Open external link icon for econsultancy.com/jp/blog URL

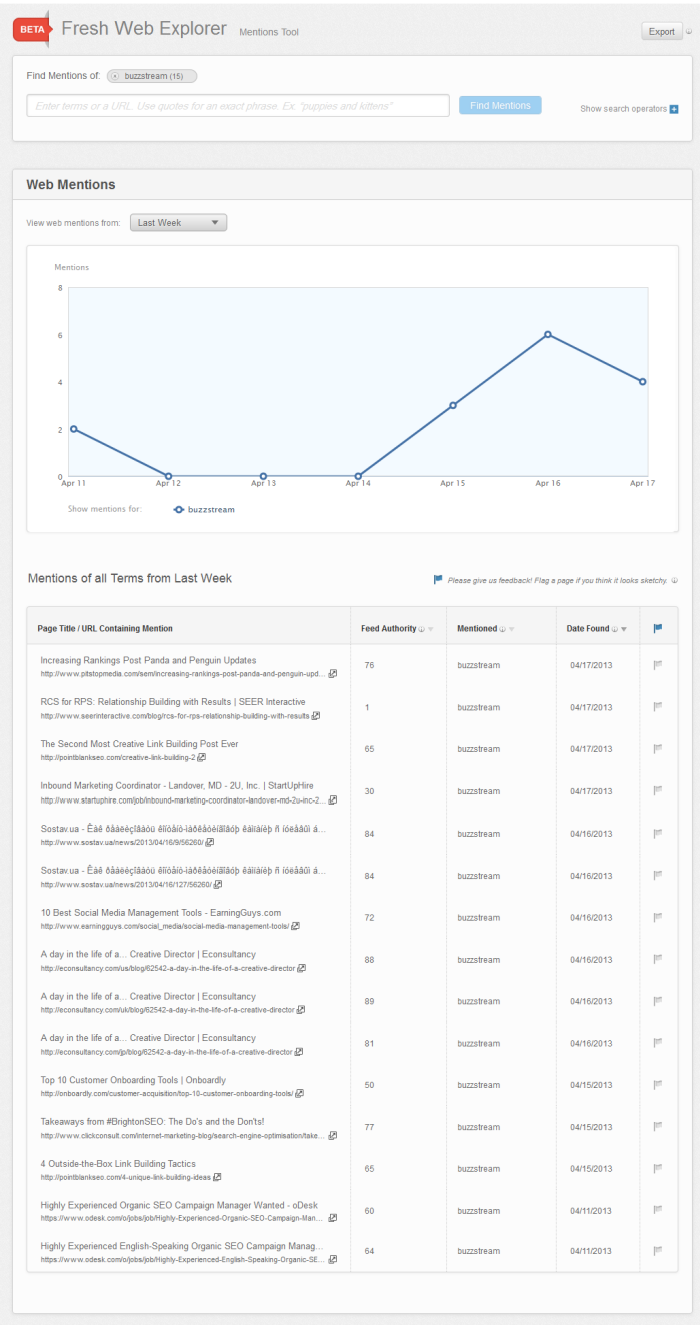coord(299,1052)
